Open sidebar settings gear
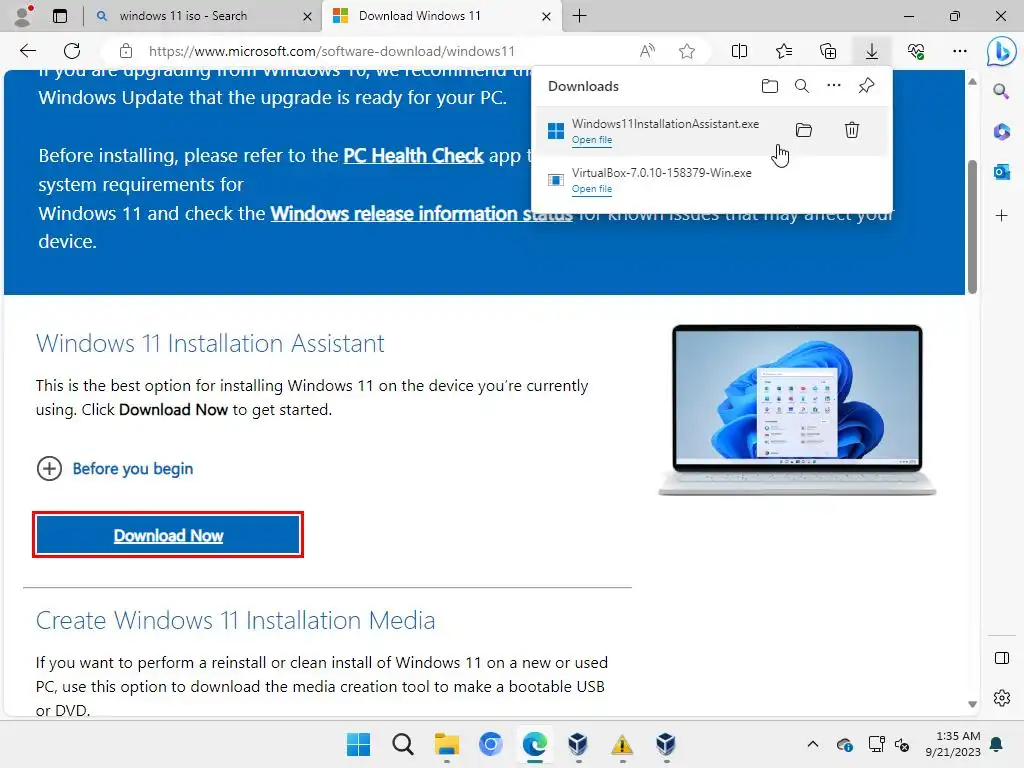The image size is (1024, 768). click(1001, 698)
